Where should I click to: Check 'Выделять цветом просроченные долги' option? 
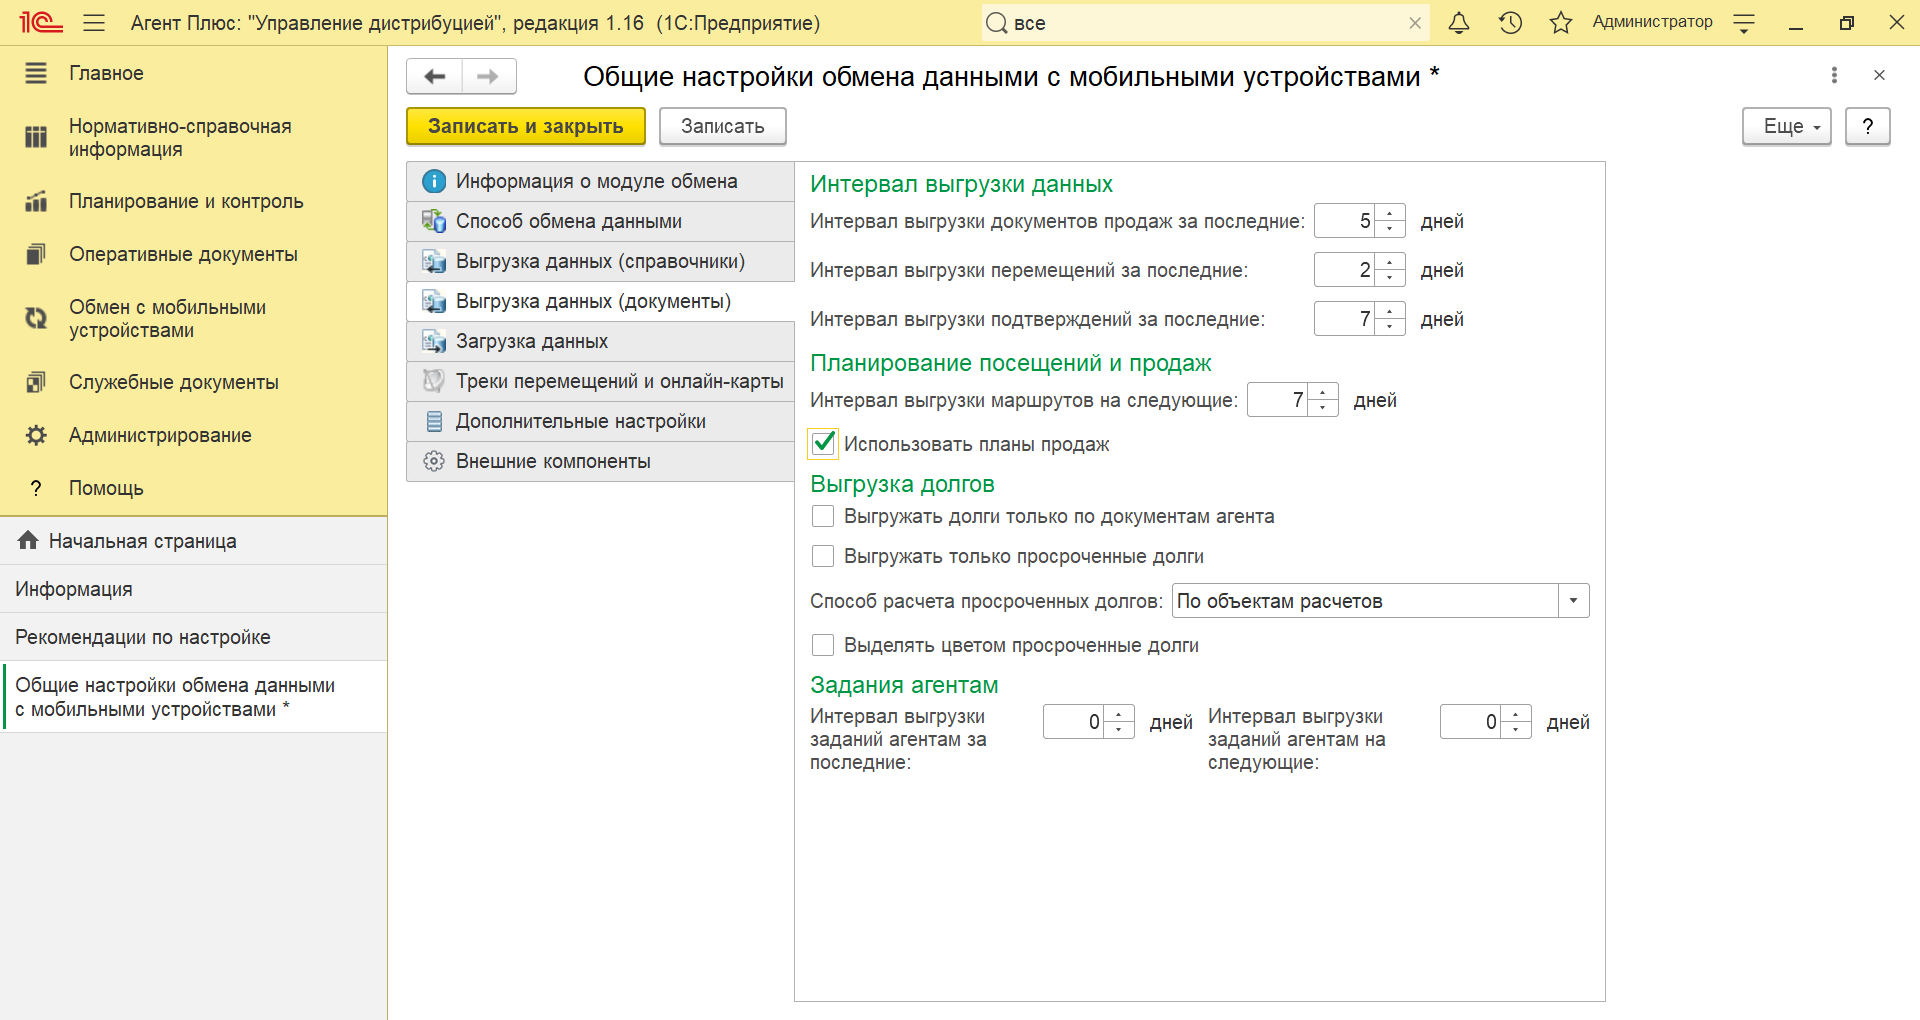[x=823, y=645]
